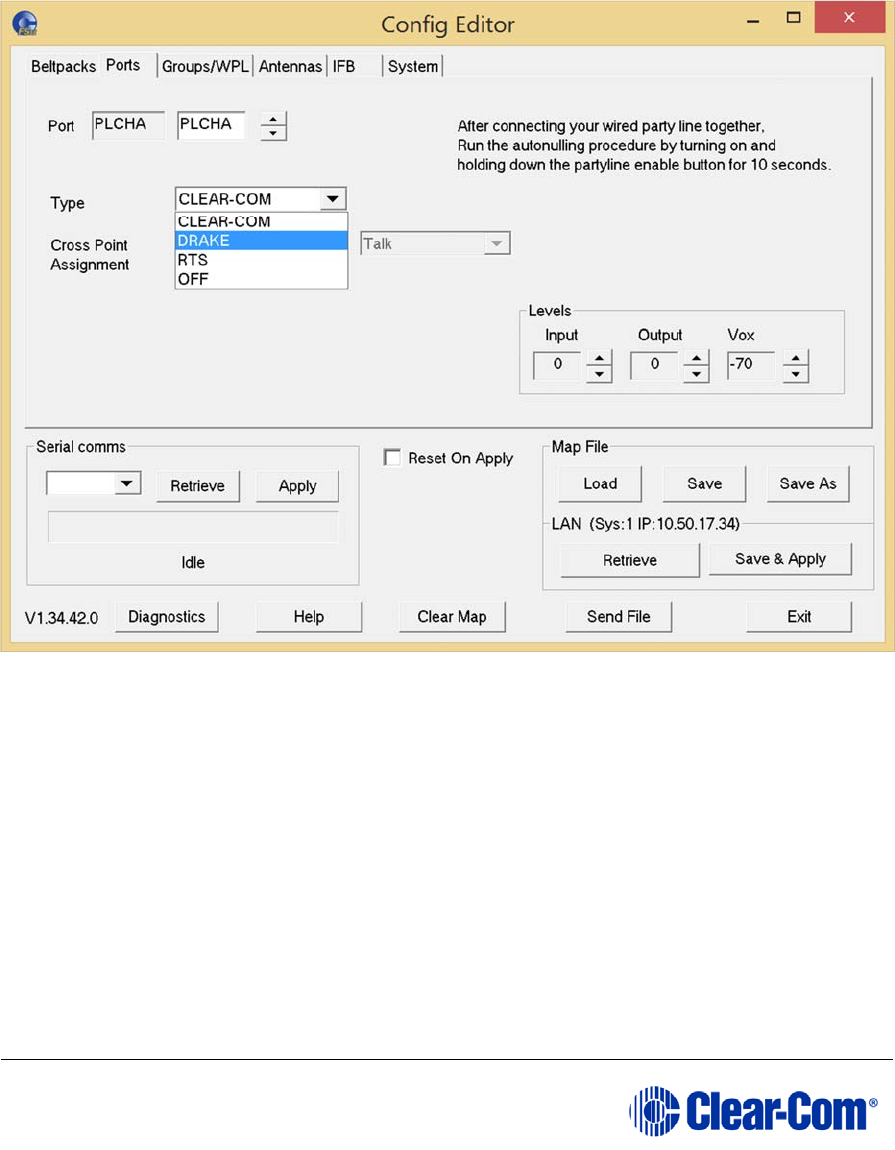
Task: Click the Save & Apply button
Action: pyautogui.click(x=781, y=559)
